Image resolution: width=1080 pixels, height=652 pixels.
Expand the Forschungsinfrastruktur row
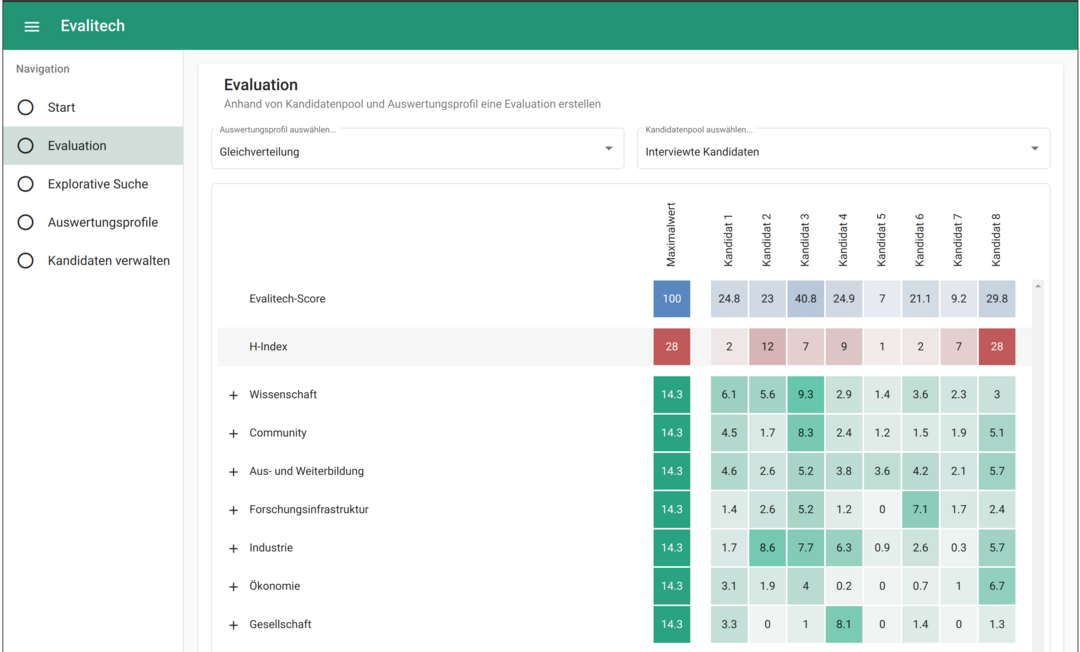click(x=233, y=510)
